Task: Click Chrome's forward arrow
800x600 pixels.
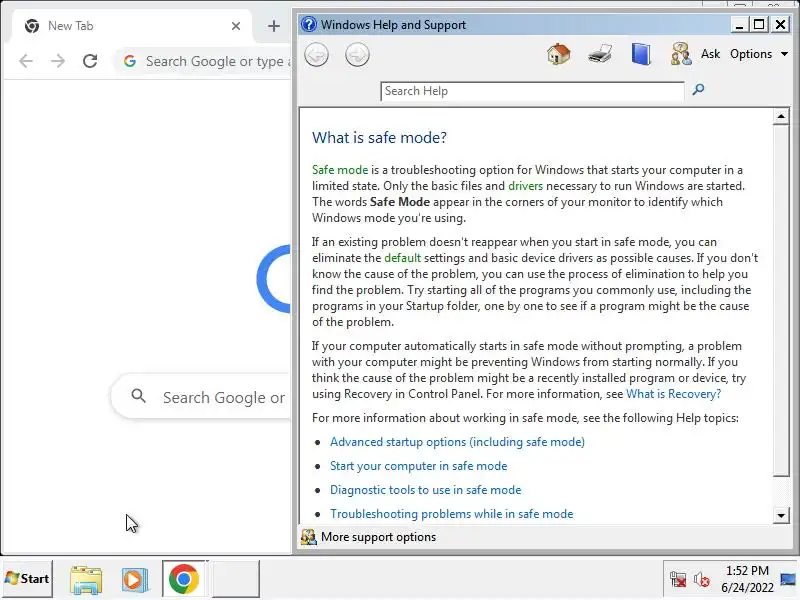Action: [x=58, y=61]
